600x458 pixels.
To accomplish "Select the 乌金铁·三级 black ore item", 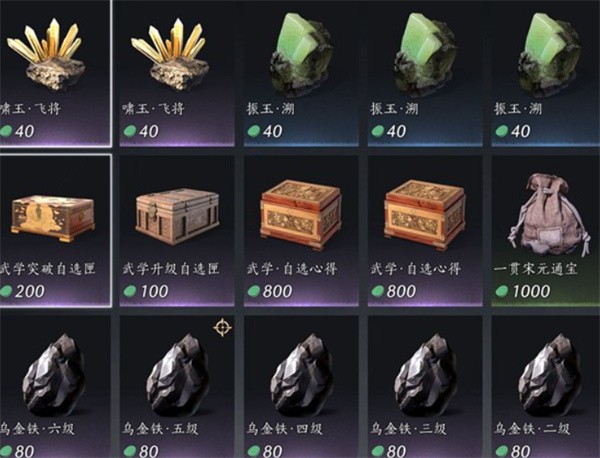I will tap(425, 386).
